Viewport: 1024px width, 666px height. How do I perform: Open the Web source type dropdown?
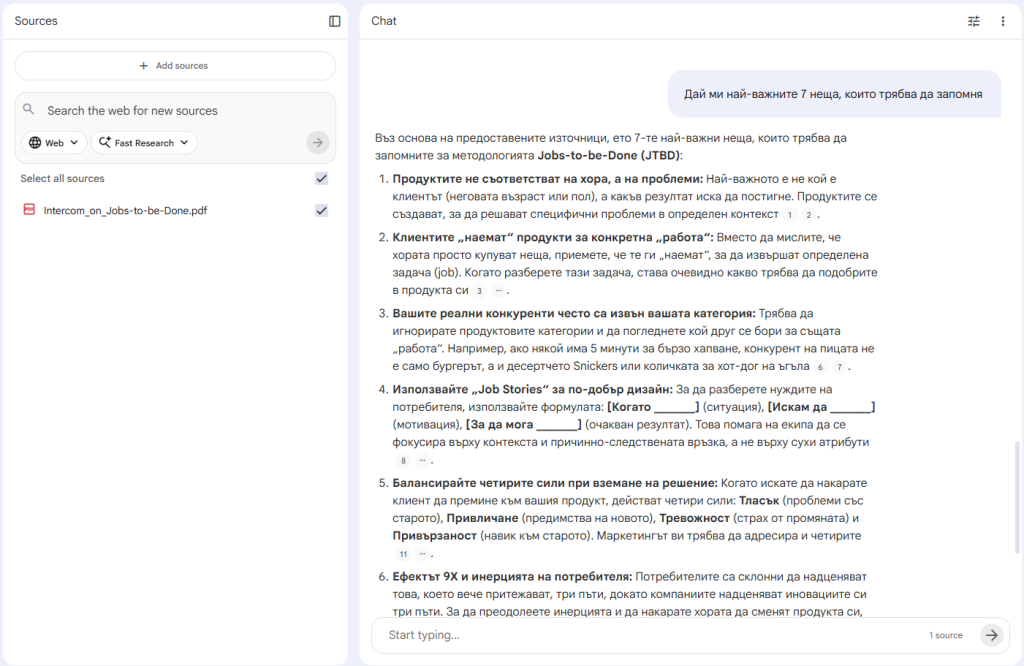[54, 143]
